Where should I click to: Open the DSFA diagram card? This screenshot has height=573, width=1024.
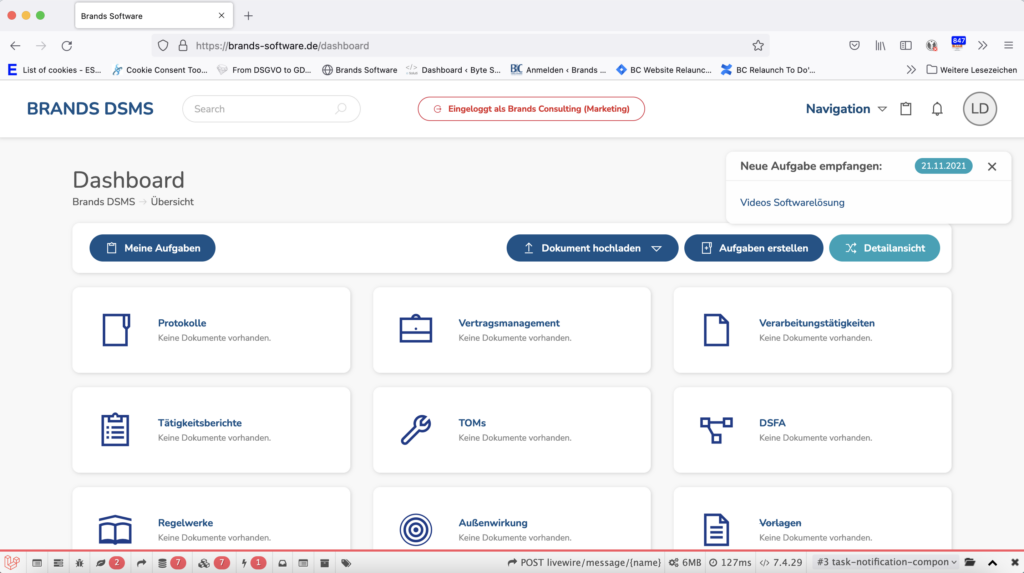pyautogui.click(x=811, y=430)
